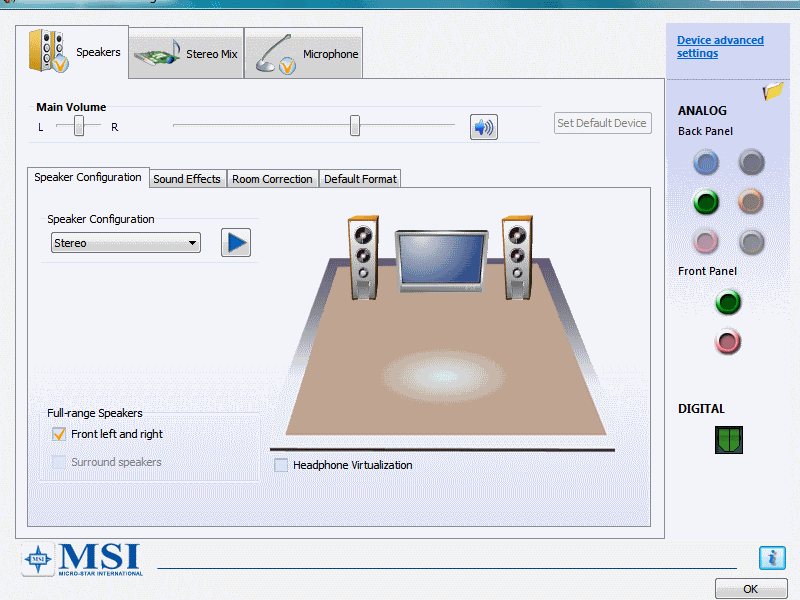Click the orange back panel jack
This screenshot has width=800, height=600.
pyautogui.click(x=751, y=202)
